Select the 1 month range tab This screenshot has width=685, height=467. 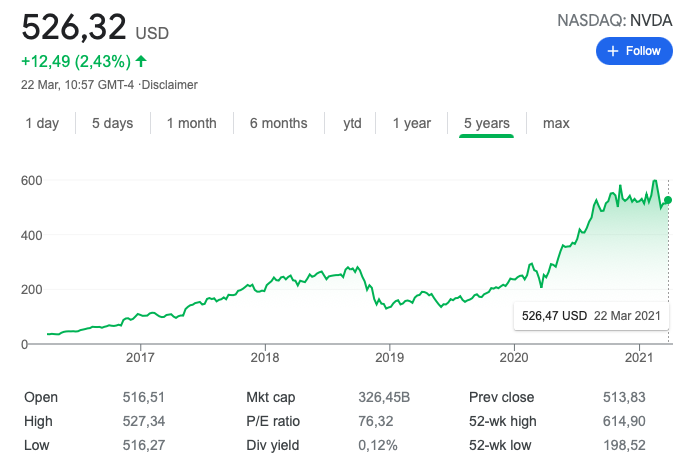(191, 123)
